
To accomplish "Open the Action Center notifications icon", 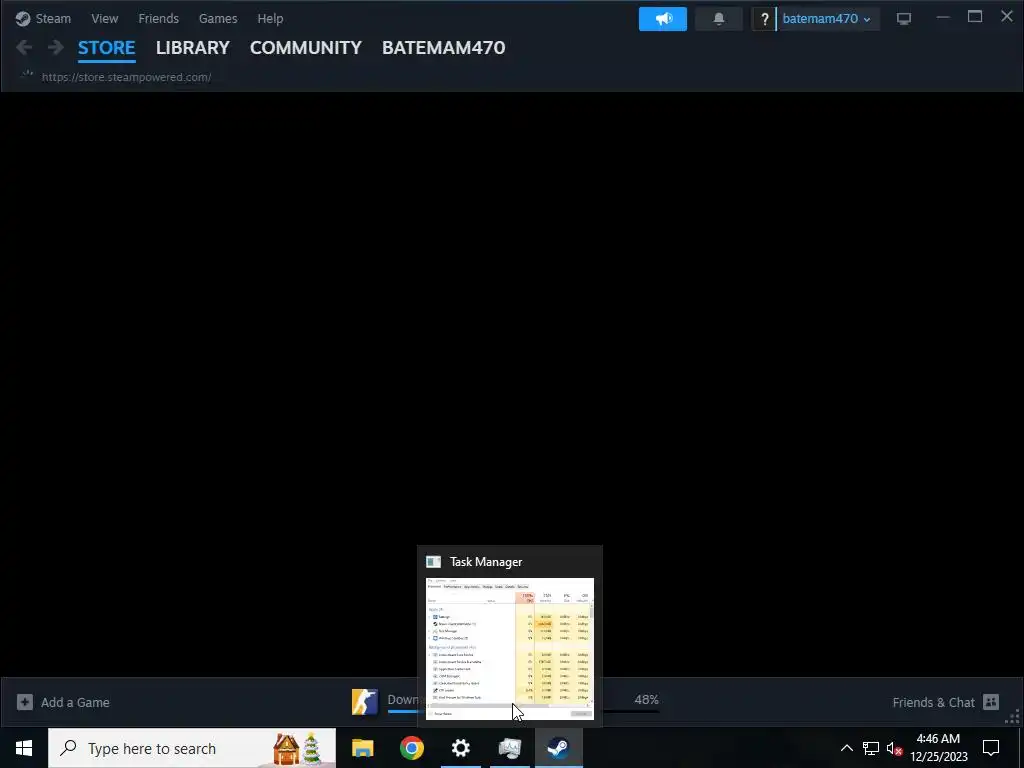I will (991, 748).
